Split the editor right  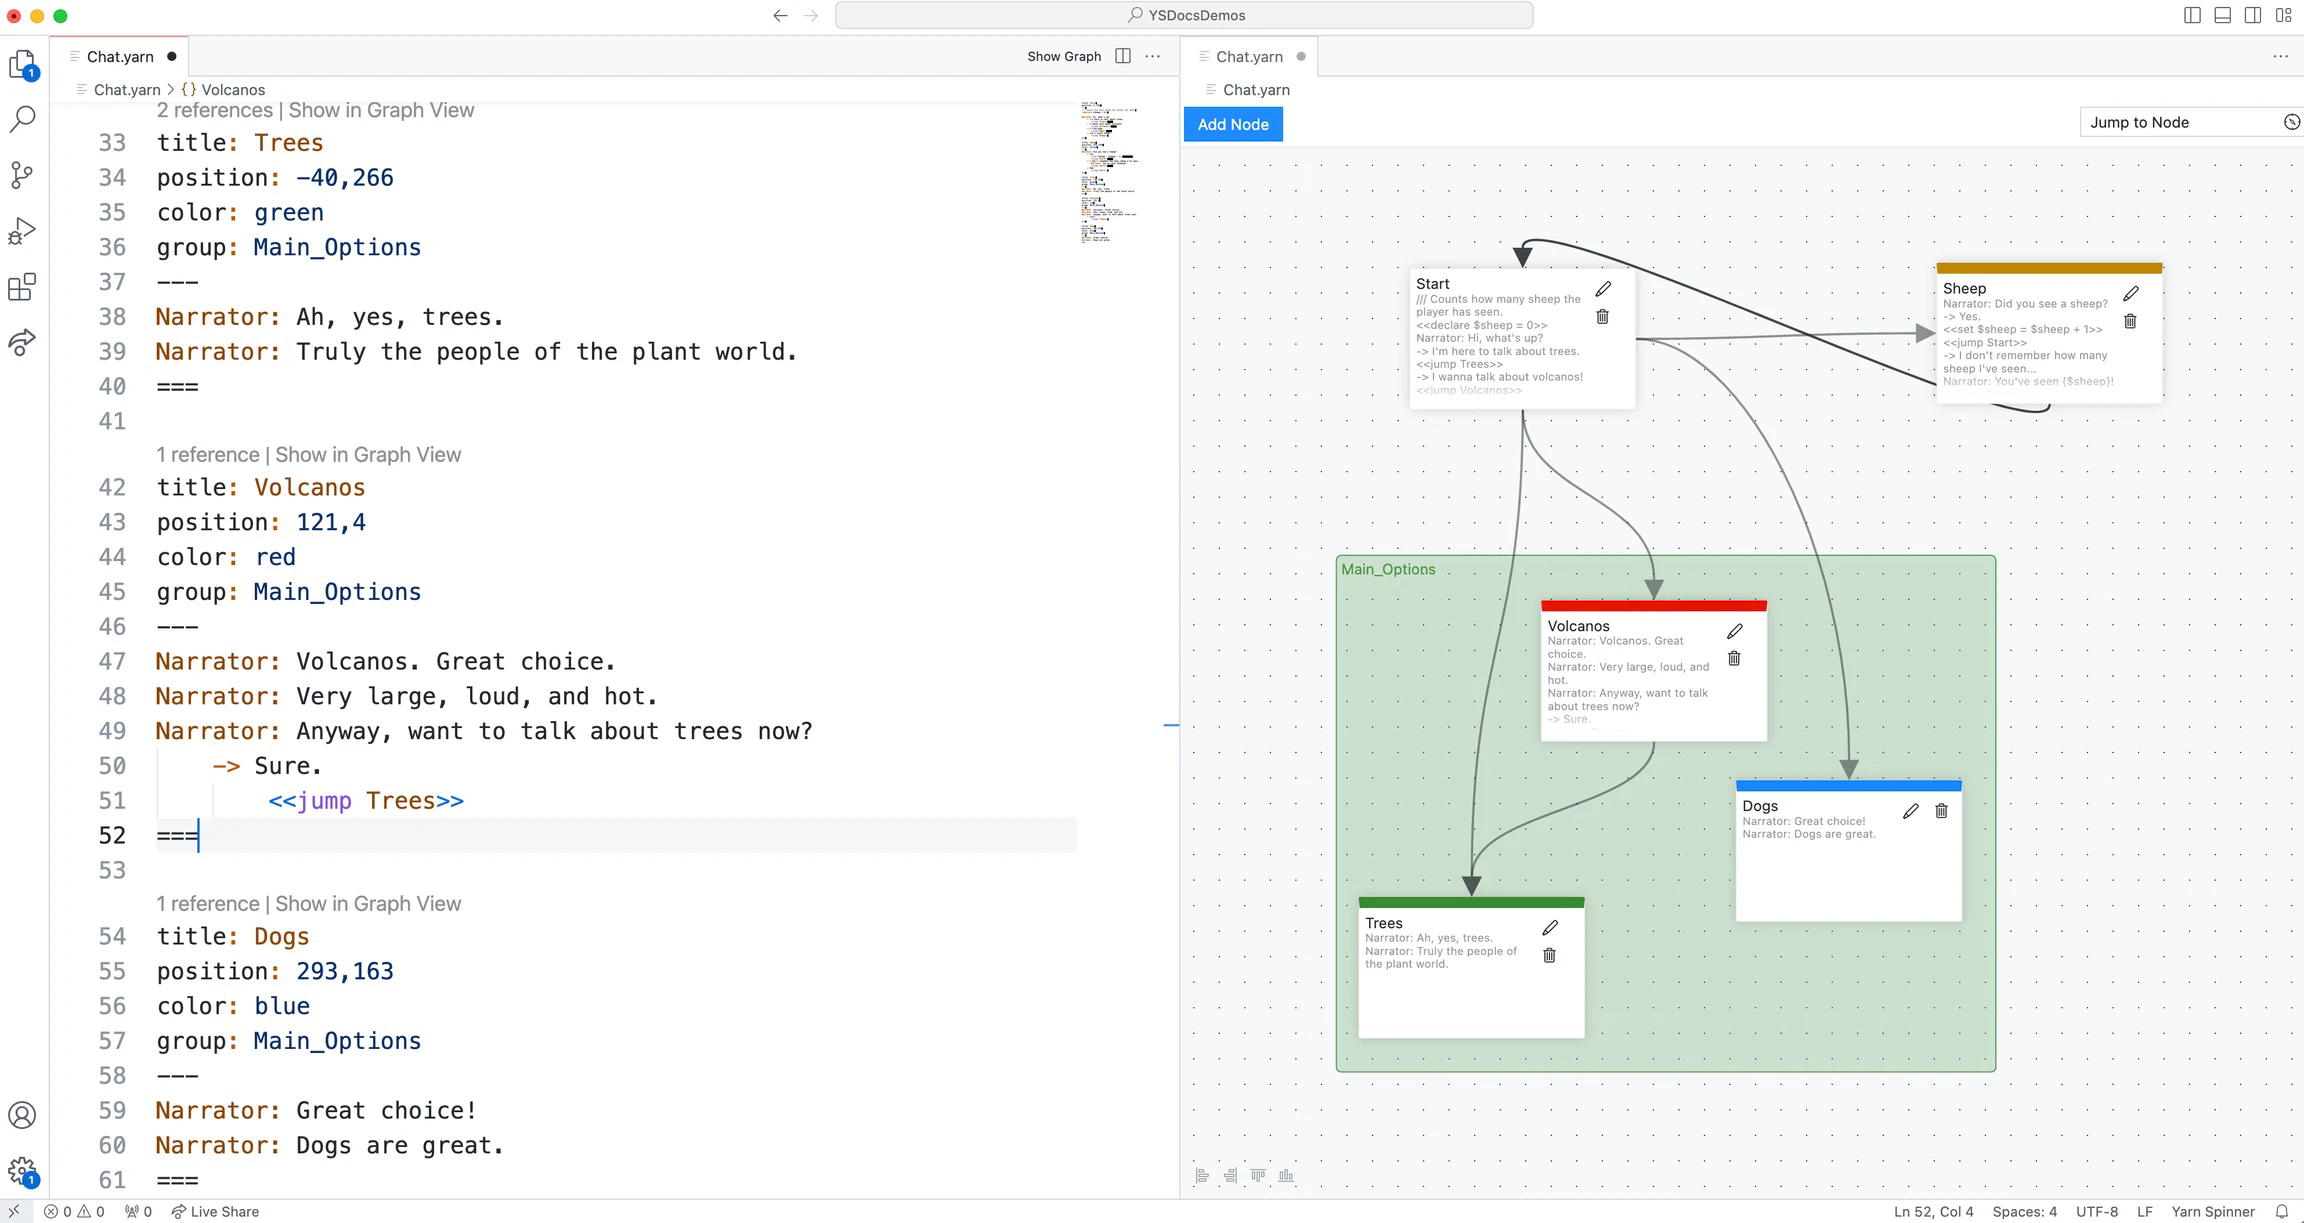coord(1123,56)
